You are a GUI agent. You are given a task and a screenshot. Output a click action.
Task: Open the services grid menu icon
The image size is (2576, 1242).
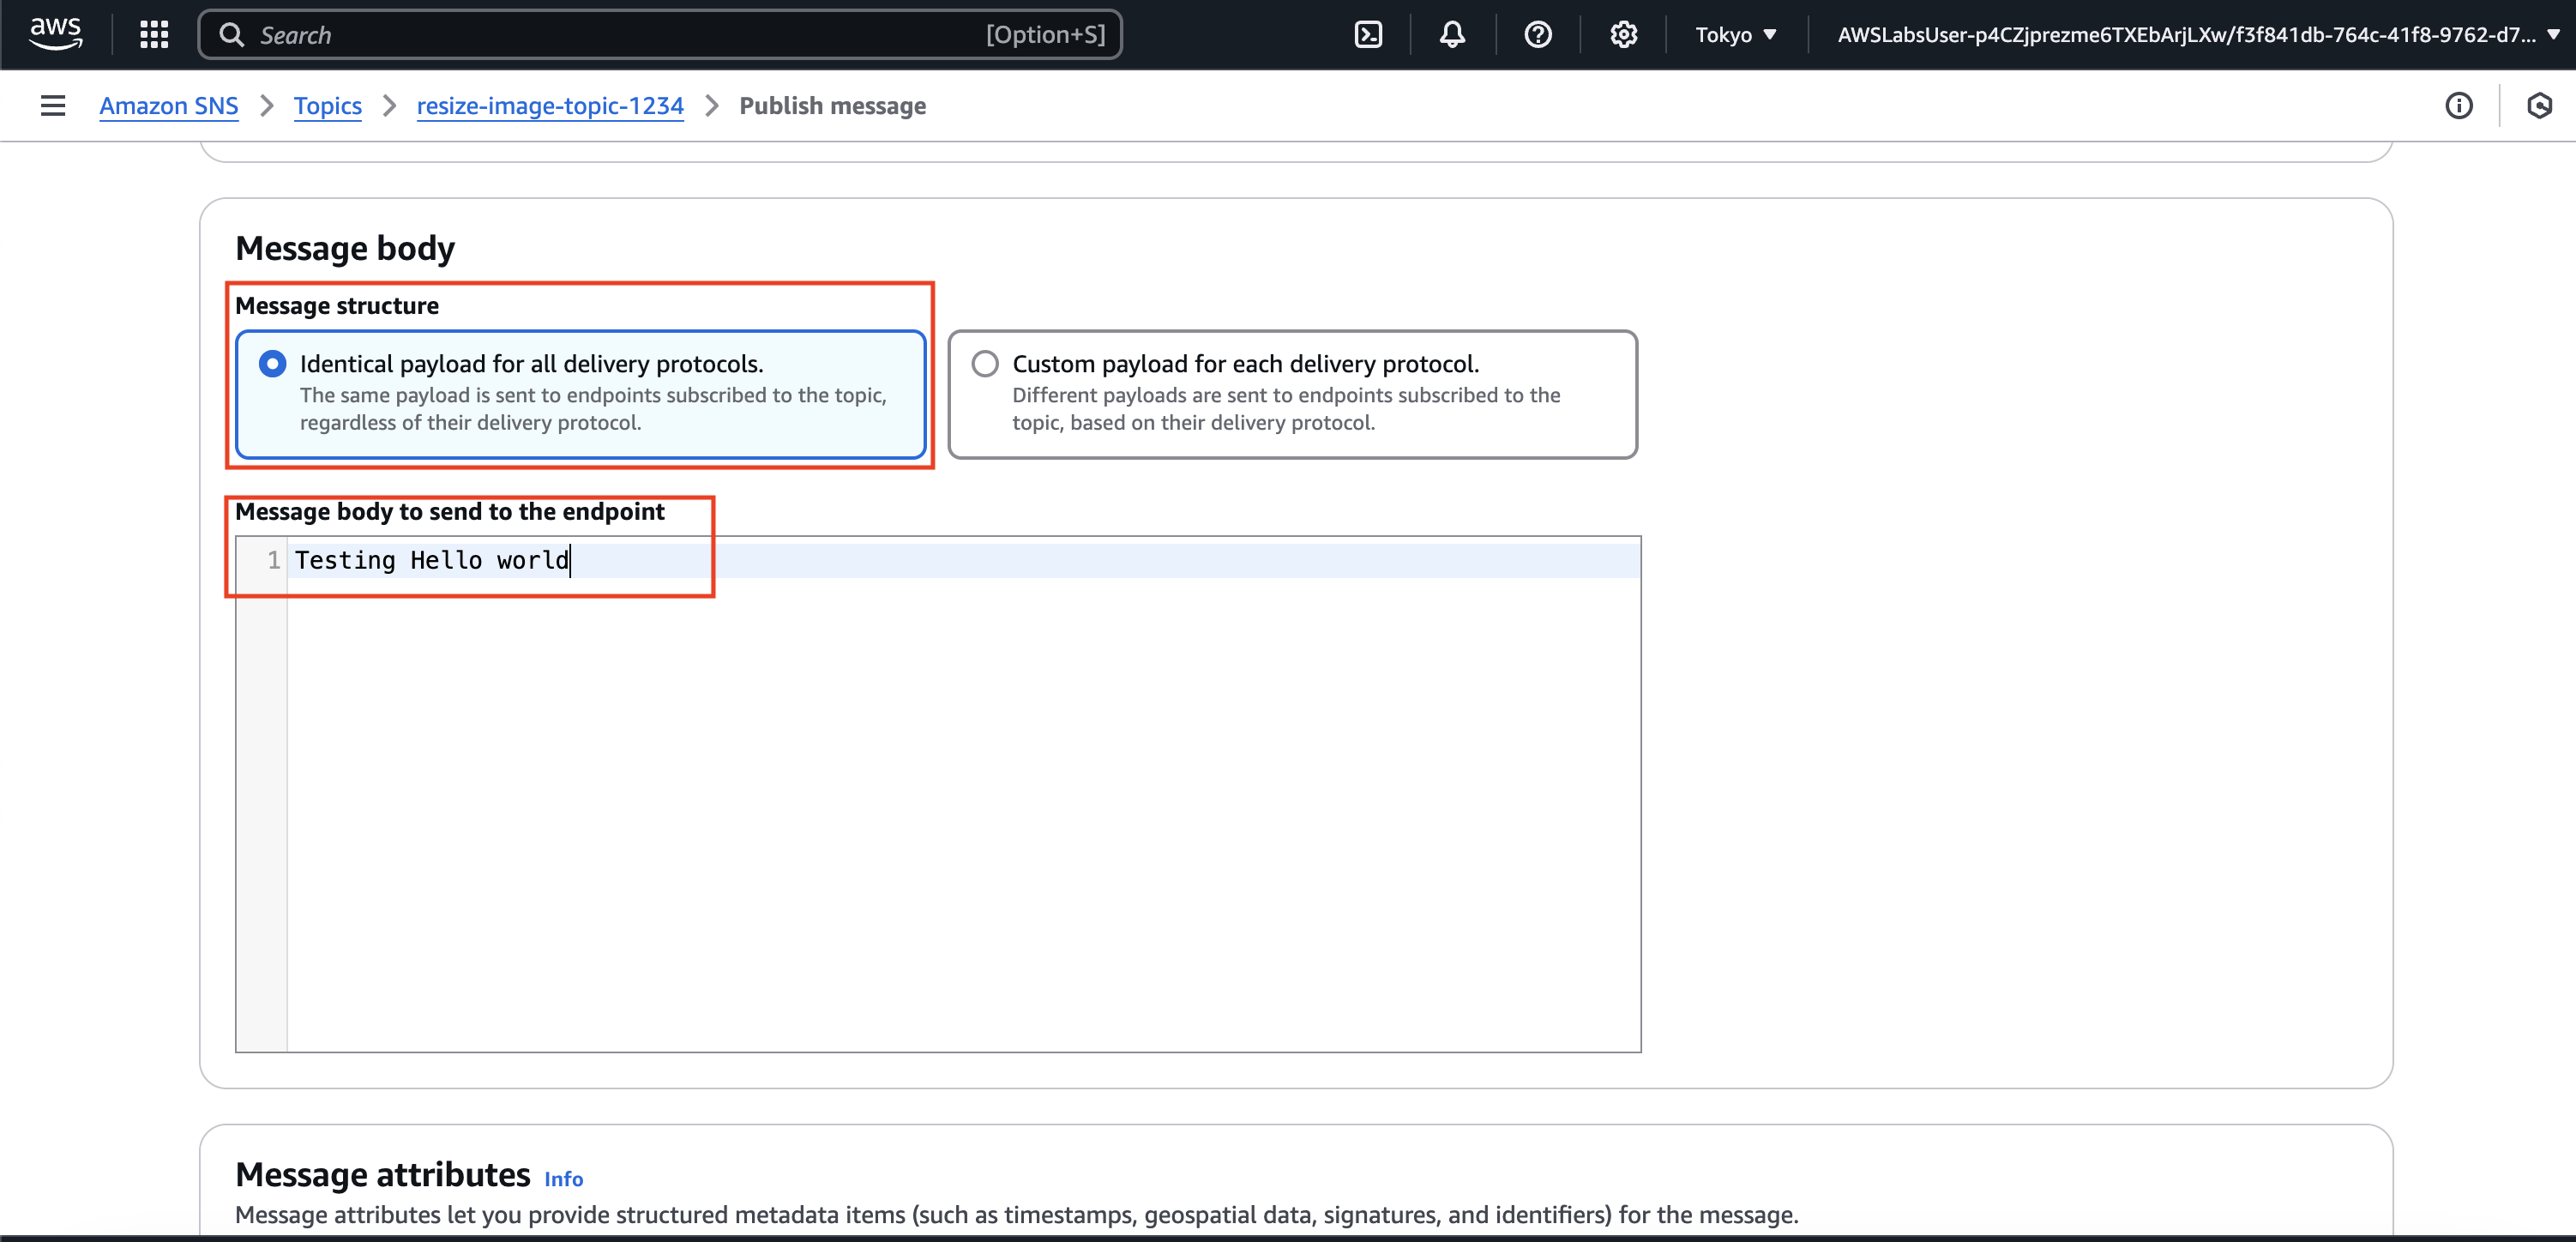click(154, 35)
